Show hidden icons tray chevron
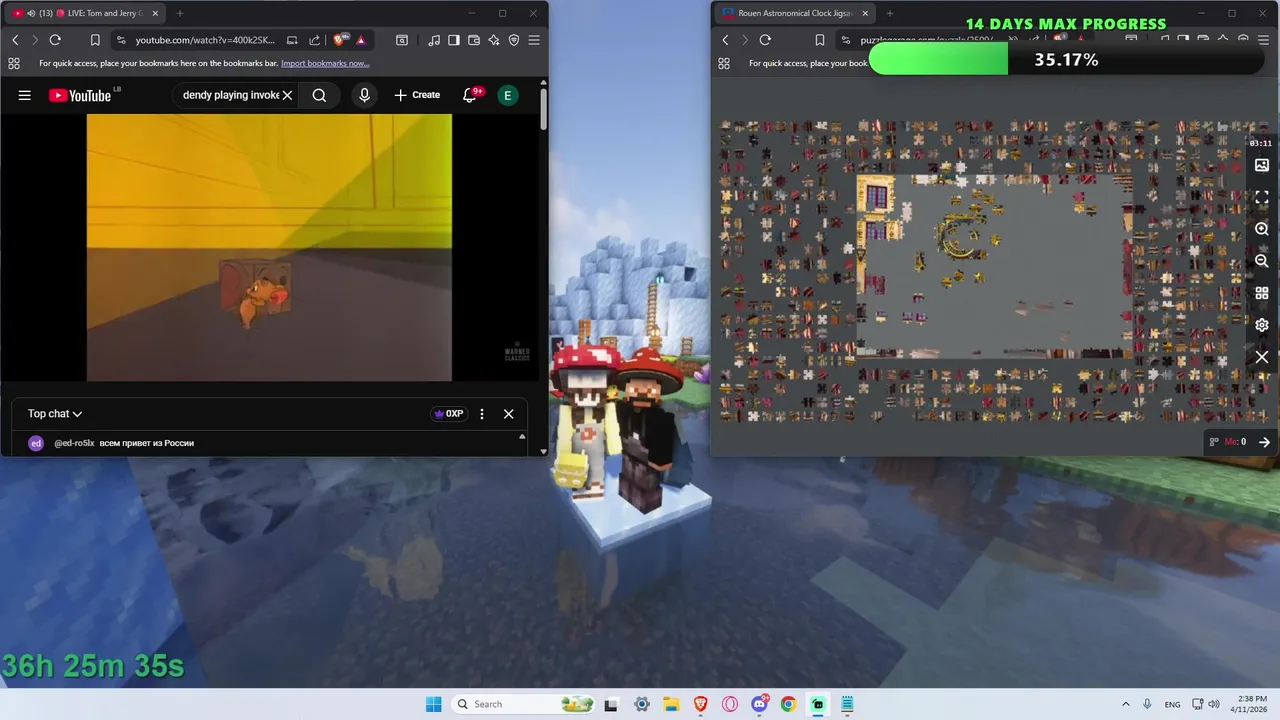Image resolution: width=1280 pixels, height=720 pixels. [x=1126, y=704]
